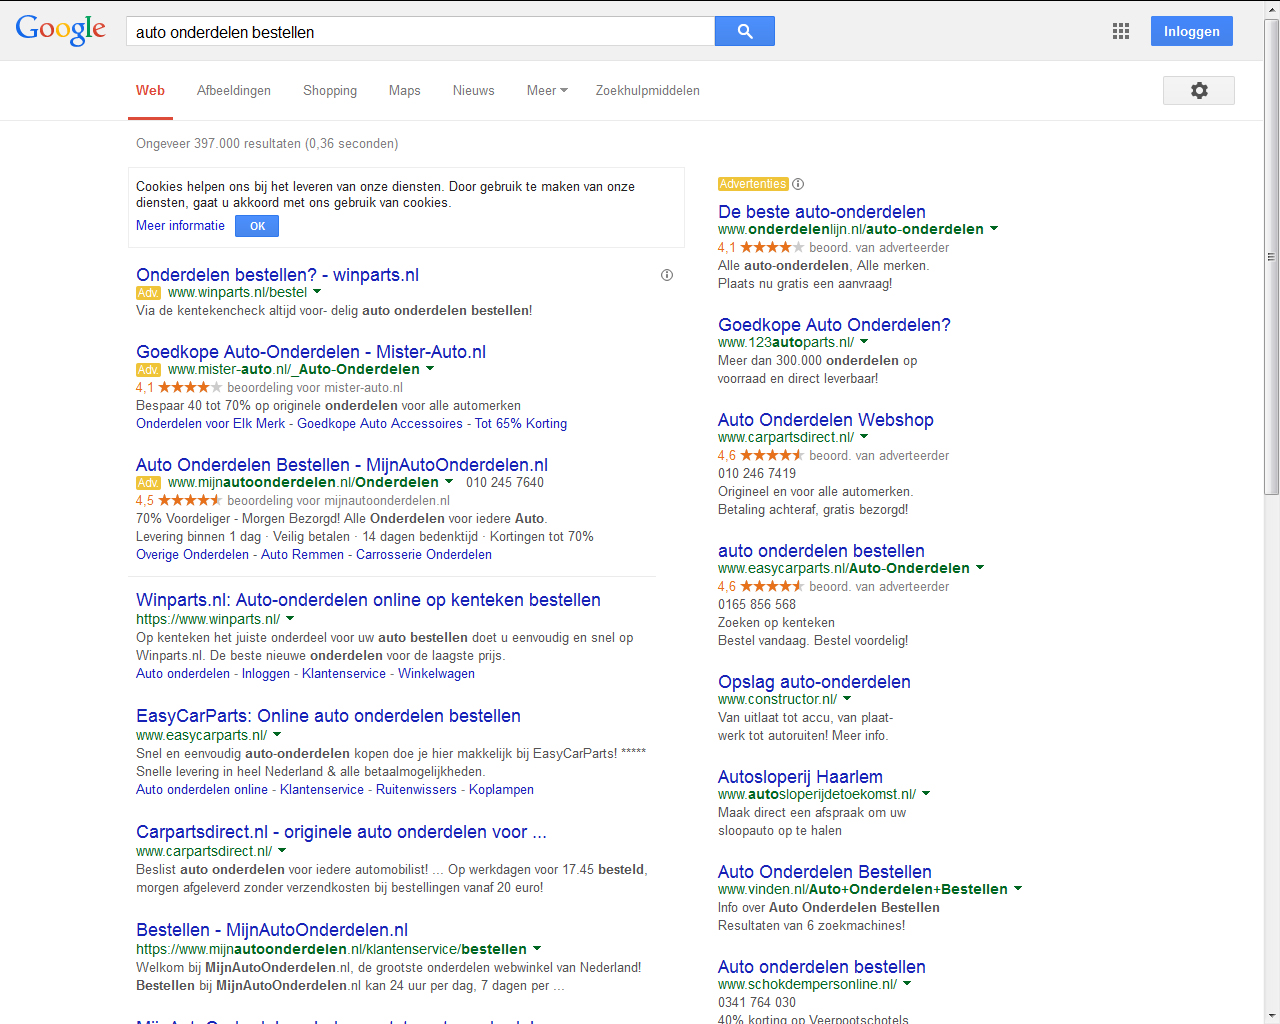Image resolution: width=1280 pixels, height=1024 pixels.
Task: Expand the arrow next to www.123autoparts.nl/
Action: point(864,342)
